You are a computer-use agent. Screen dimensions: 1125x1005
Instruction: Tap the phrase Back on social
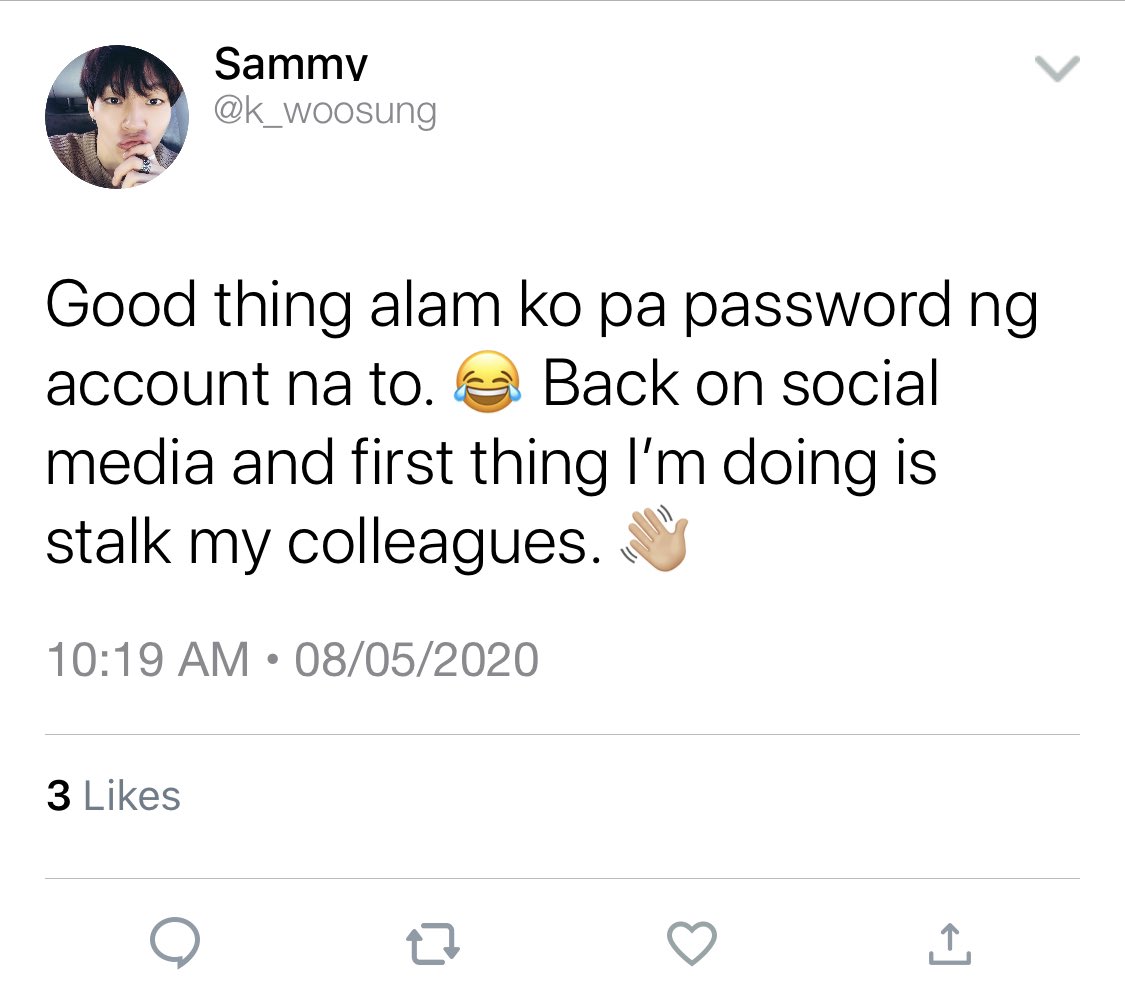coord(740,383)
